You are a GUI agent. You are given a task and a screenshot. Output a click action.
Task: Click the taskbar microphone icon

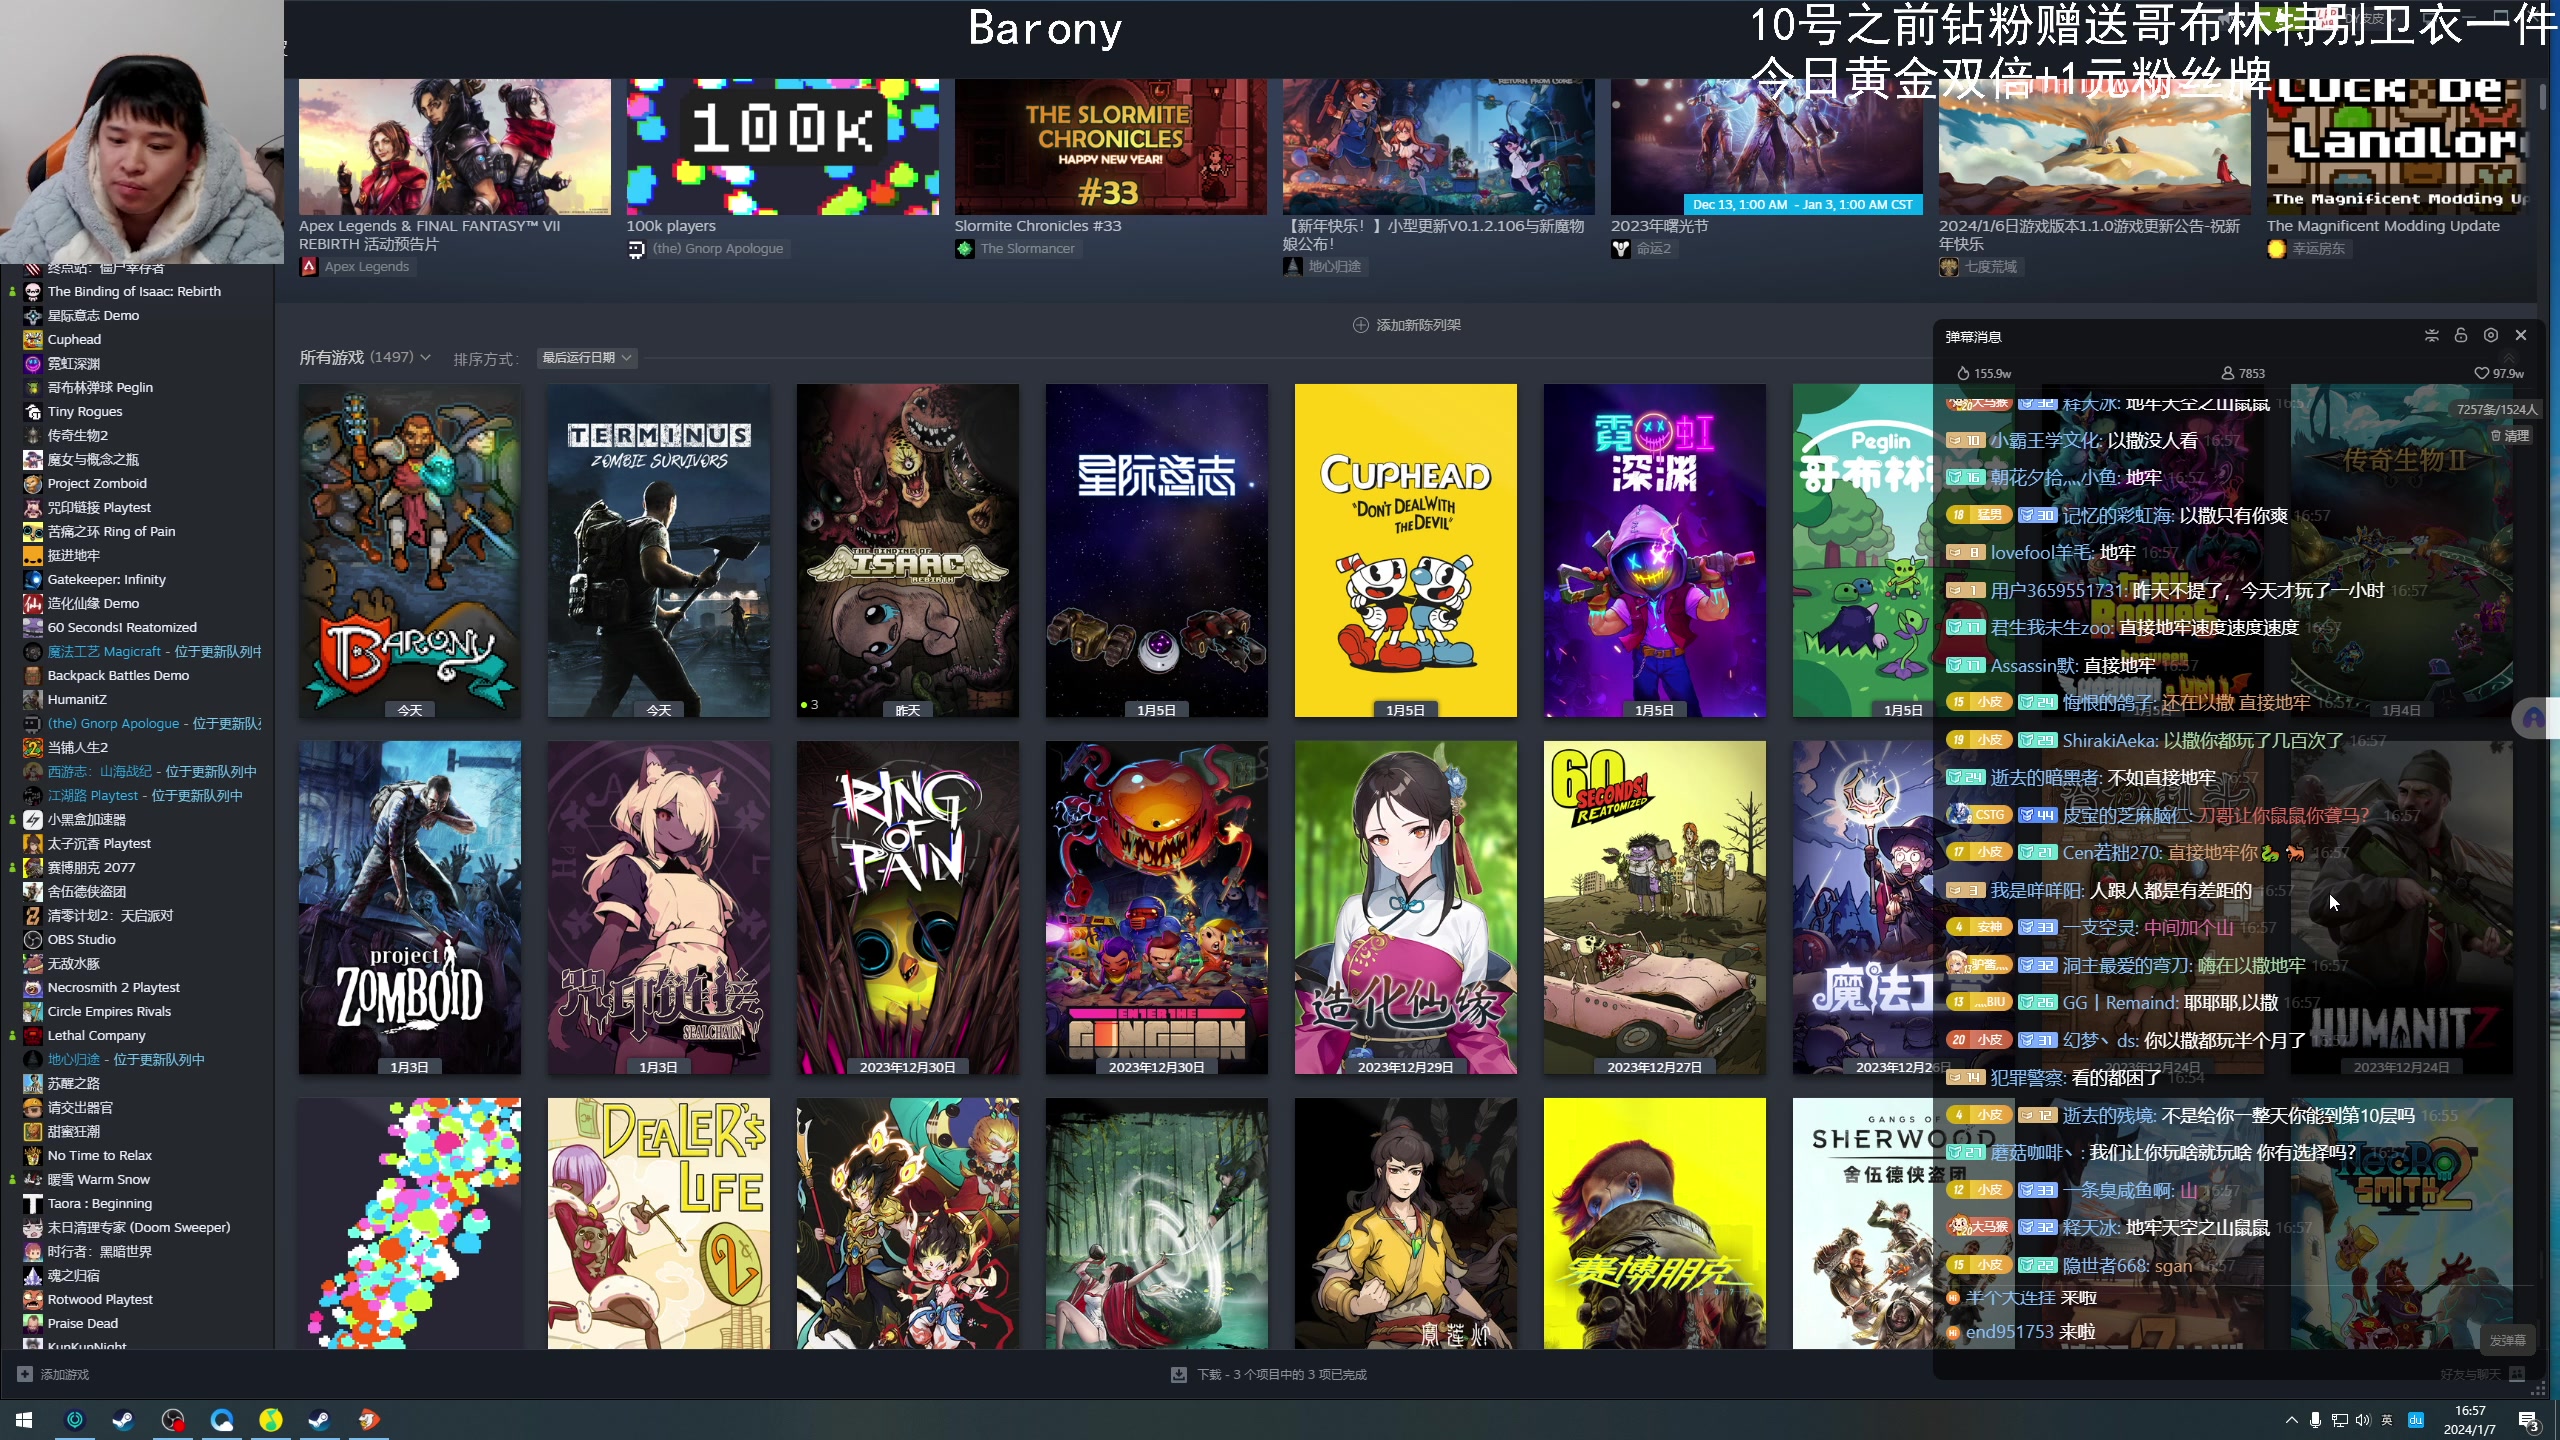pyautogui.click(x=2315, y=1420)
